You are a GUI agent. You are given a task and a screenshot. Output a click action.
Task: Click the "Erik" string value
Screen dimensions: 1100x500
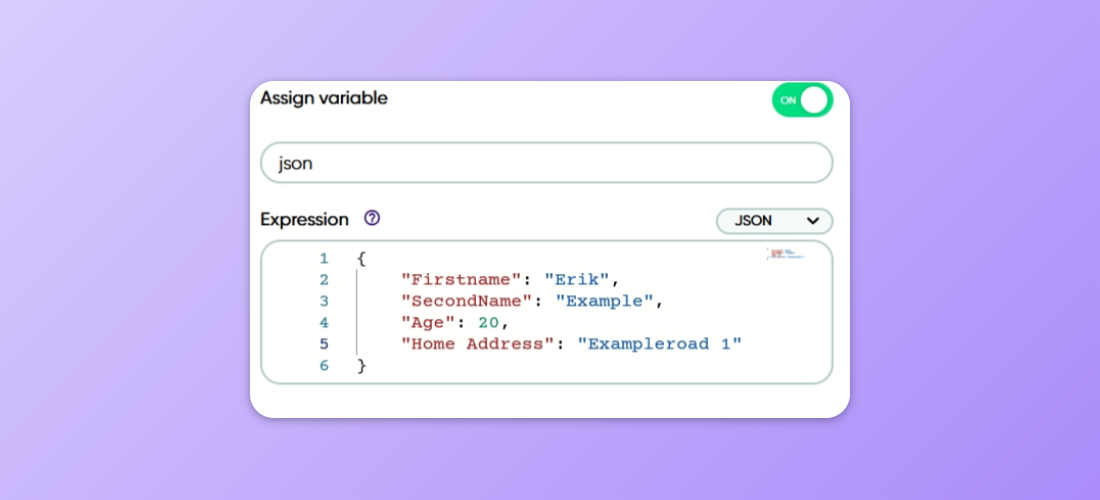click(x=577, y=280)
